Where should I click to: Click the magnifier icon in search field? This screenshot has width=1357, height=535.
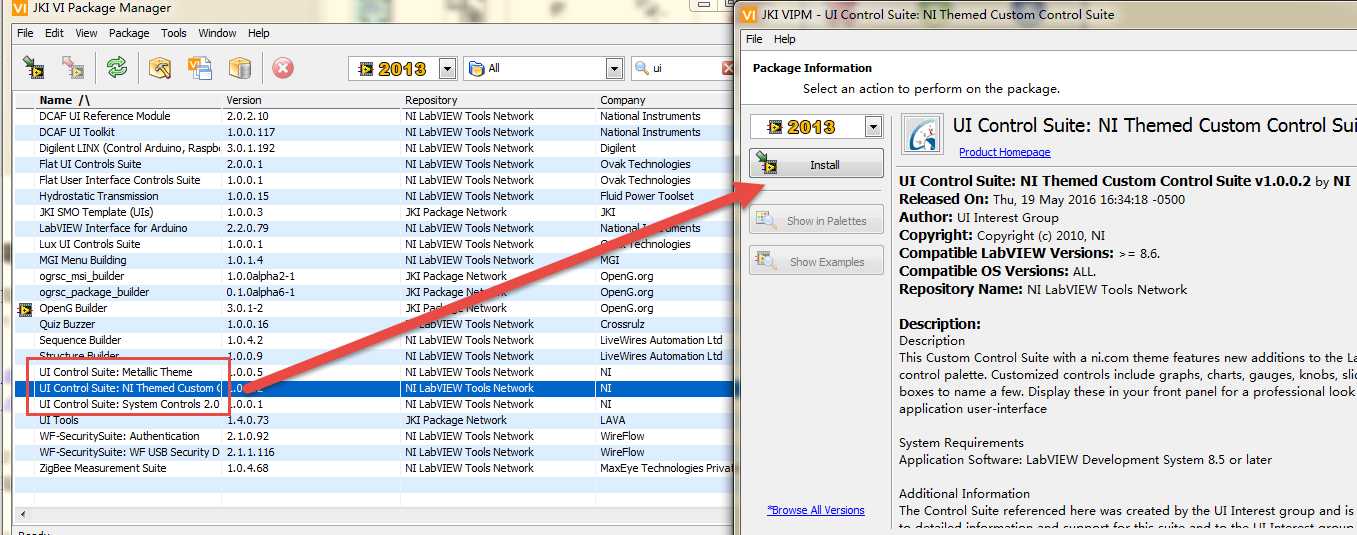643,69
